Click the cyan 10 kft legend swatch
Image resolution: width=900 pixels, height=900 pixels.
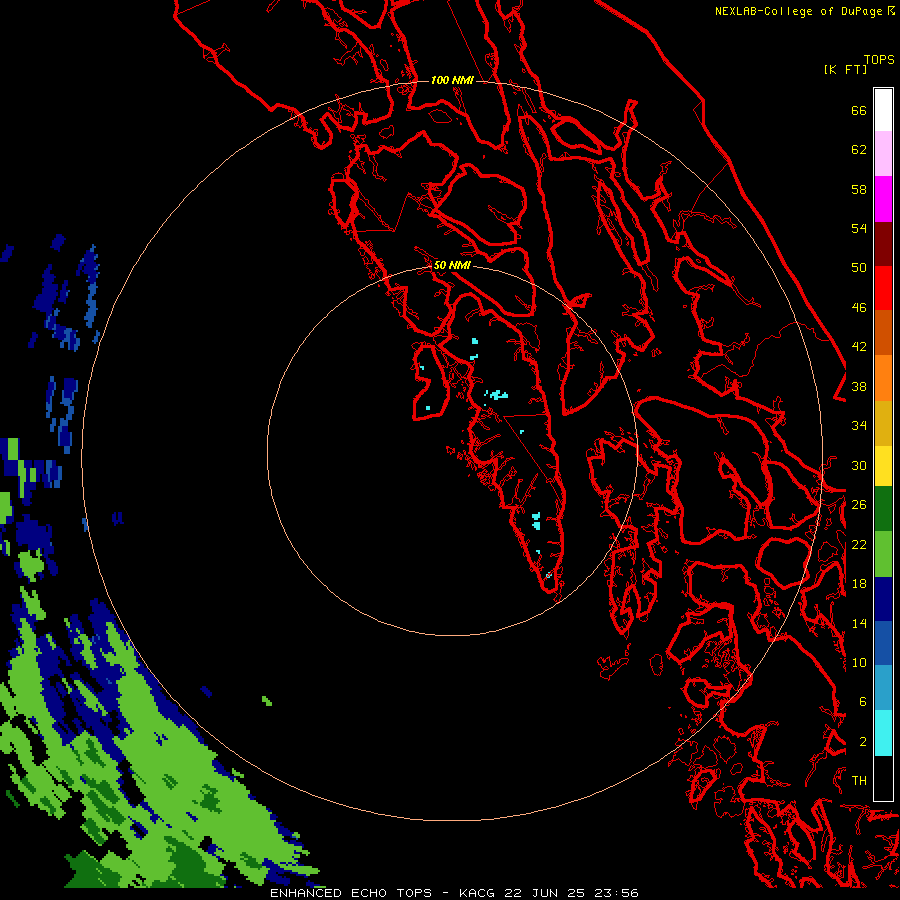point(883,733)
